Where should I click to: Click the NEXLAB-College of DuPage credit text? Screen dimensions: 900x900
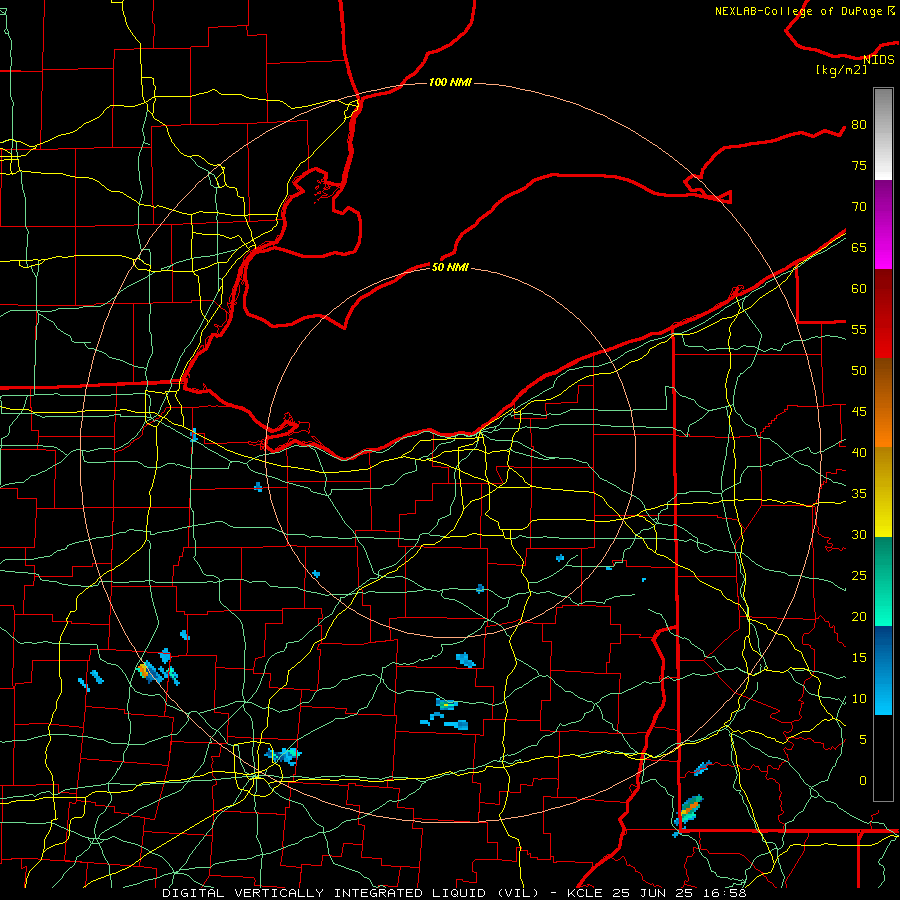coord(800,11)
